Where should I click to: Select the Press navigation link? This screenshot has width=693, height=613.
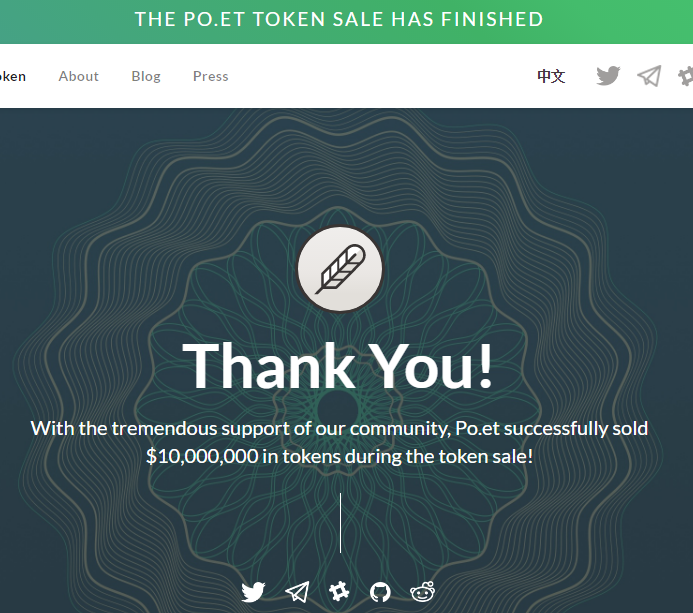pos(210,76)
